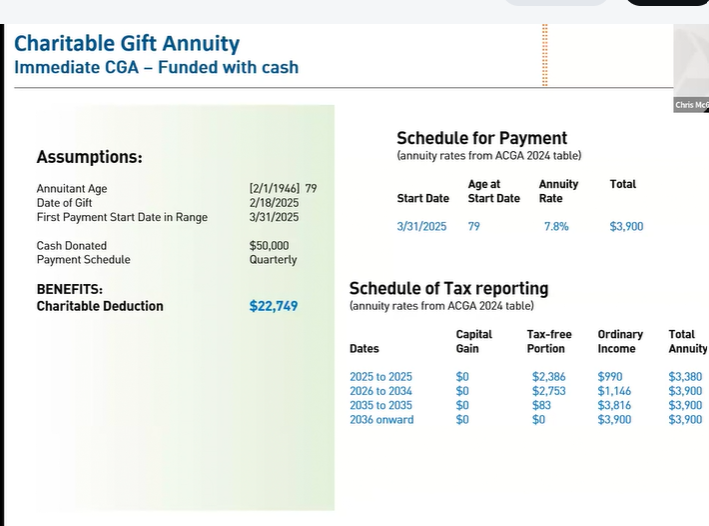
Task: Click the gray pill button at top
Action: 553,3
